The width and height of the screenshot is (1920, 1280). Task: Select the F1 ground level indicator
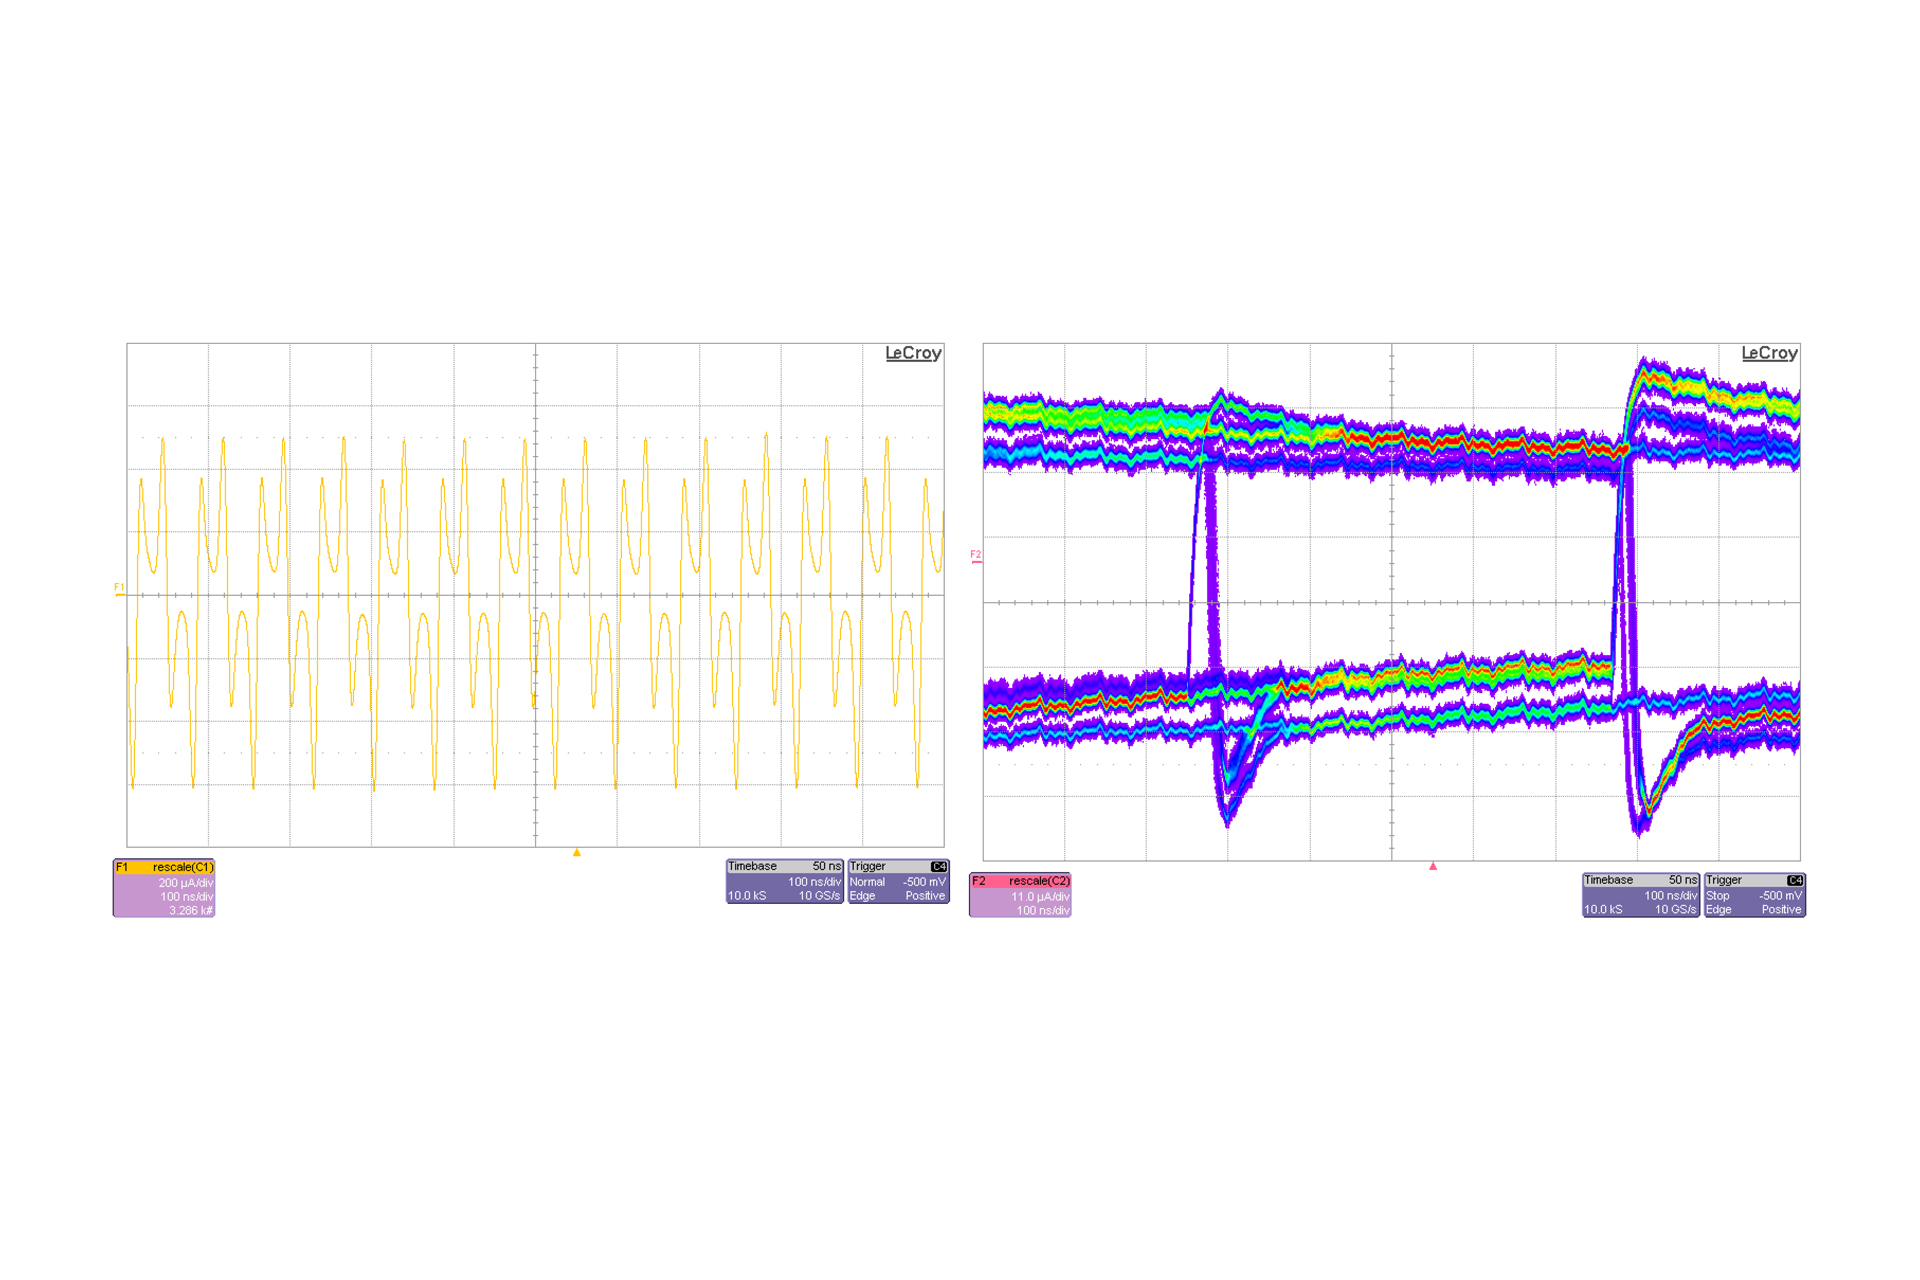click(x=120, y=589)
